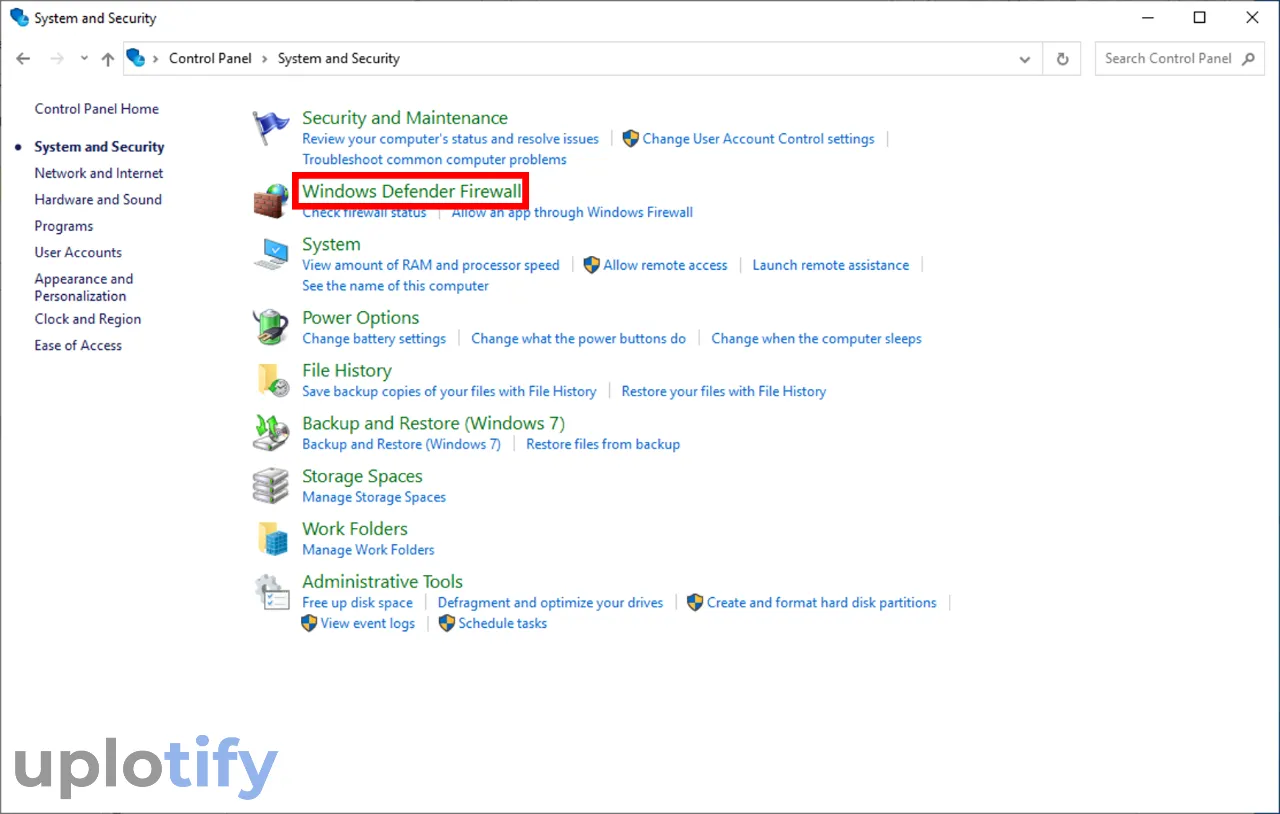Open Security and Maintenance heading link
Screen dimensions: 1280x814
pyautogui.click(x=405, y=118)
